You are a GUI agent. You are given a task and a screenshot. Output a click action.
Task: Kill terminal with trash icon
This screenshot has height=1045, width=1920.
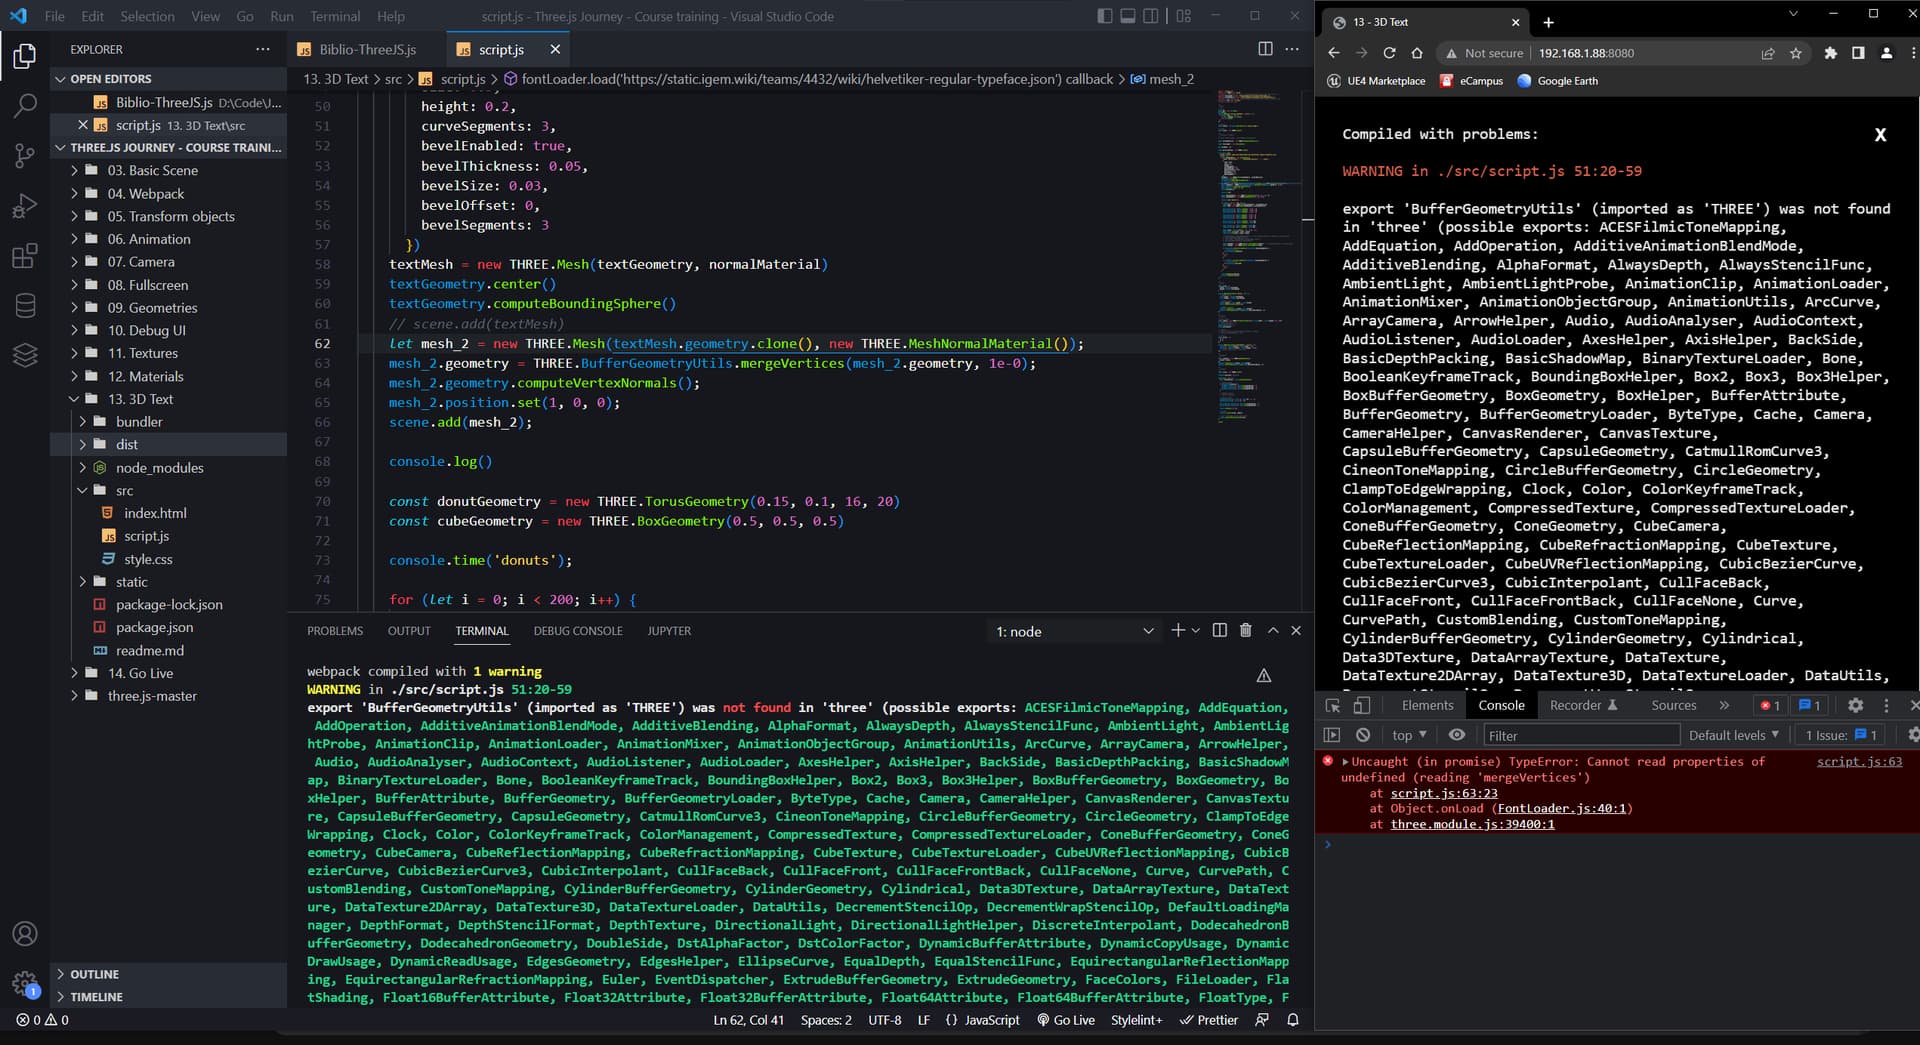(1246, 630)
